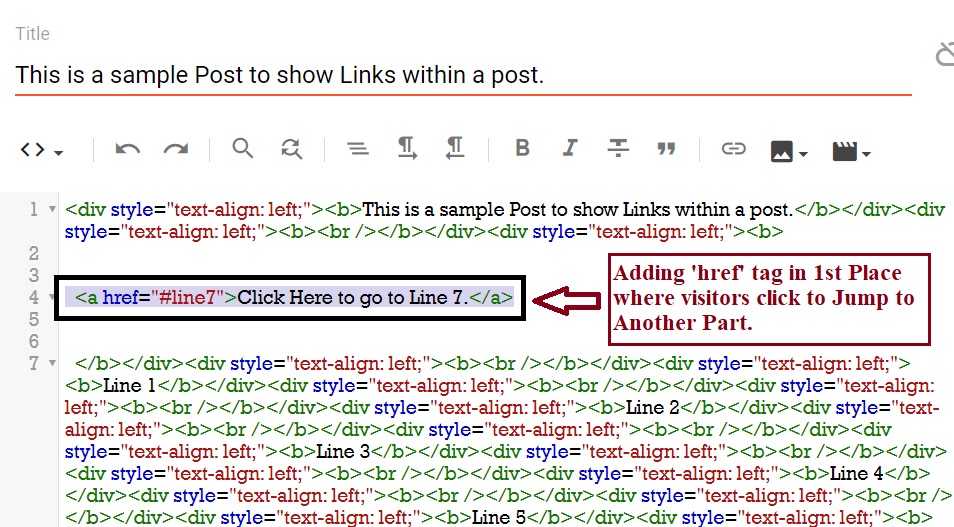This screenshot has height=527, width=954.
Task: Set left-to-right text direction
Action: click(407, 148)
